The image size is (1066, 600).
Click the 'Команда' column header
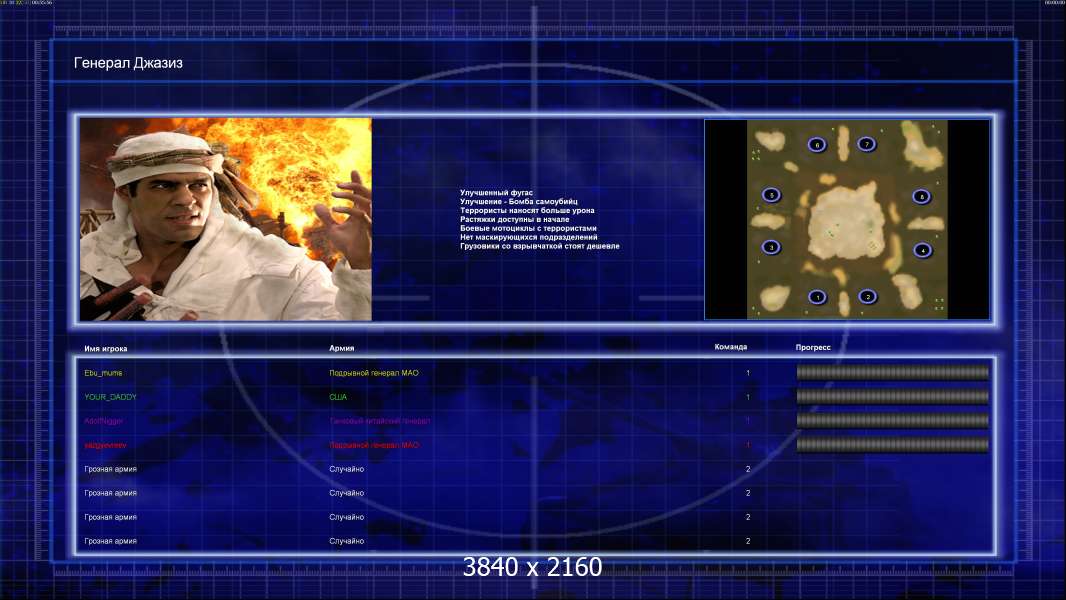[x=731, y=347]
